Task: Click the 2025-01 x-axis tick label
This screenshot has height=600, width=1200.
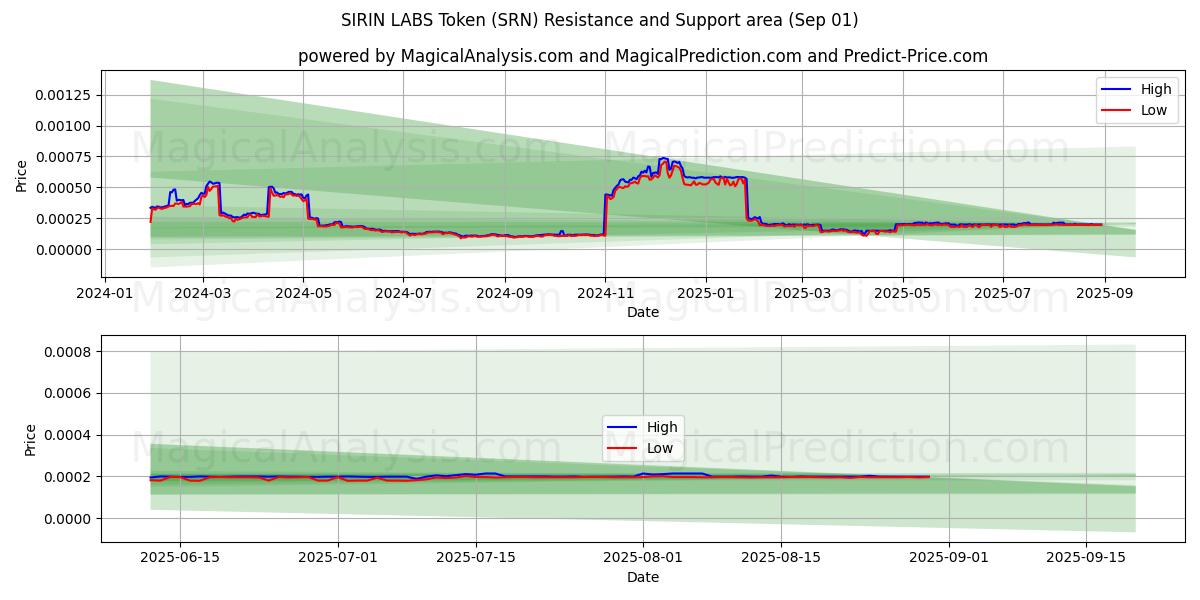Action: tap(706, 292)
